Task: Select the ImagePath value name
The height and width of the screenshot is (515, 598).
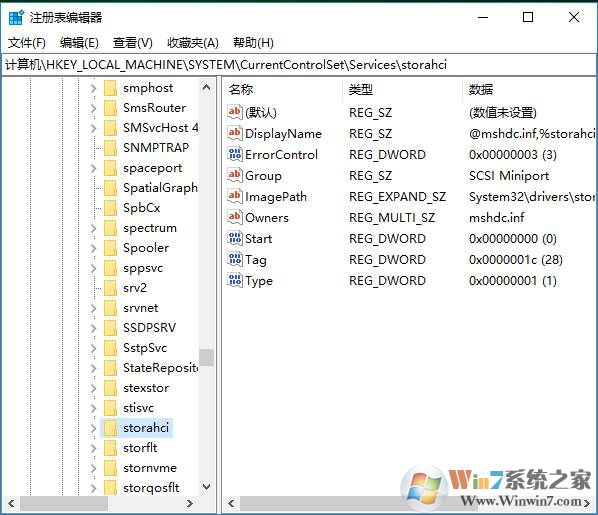Action: point(276,197)
